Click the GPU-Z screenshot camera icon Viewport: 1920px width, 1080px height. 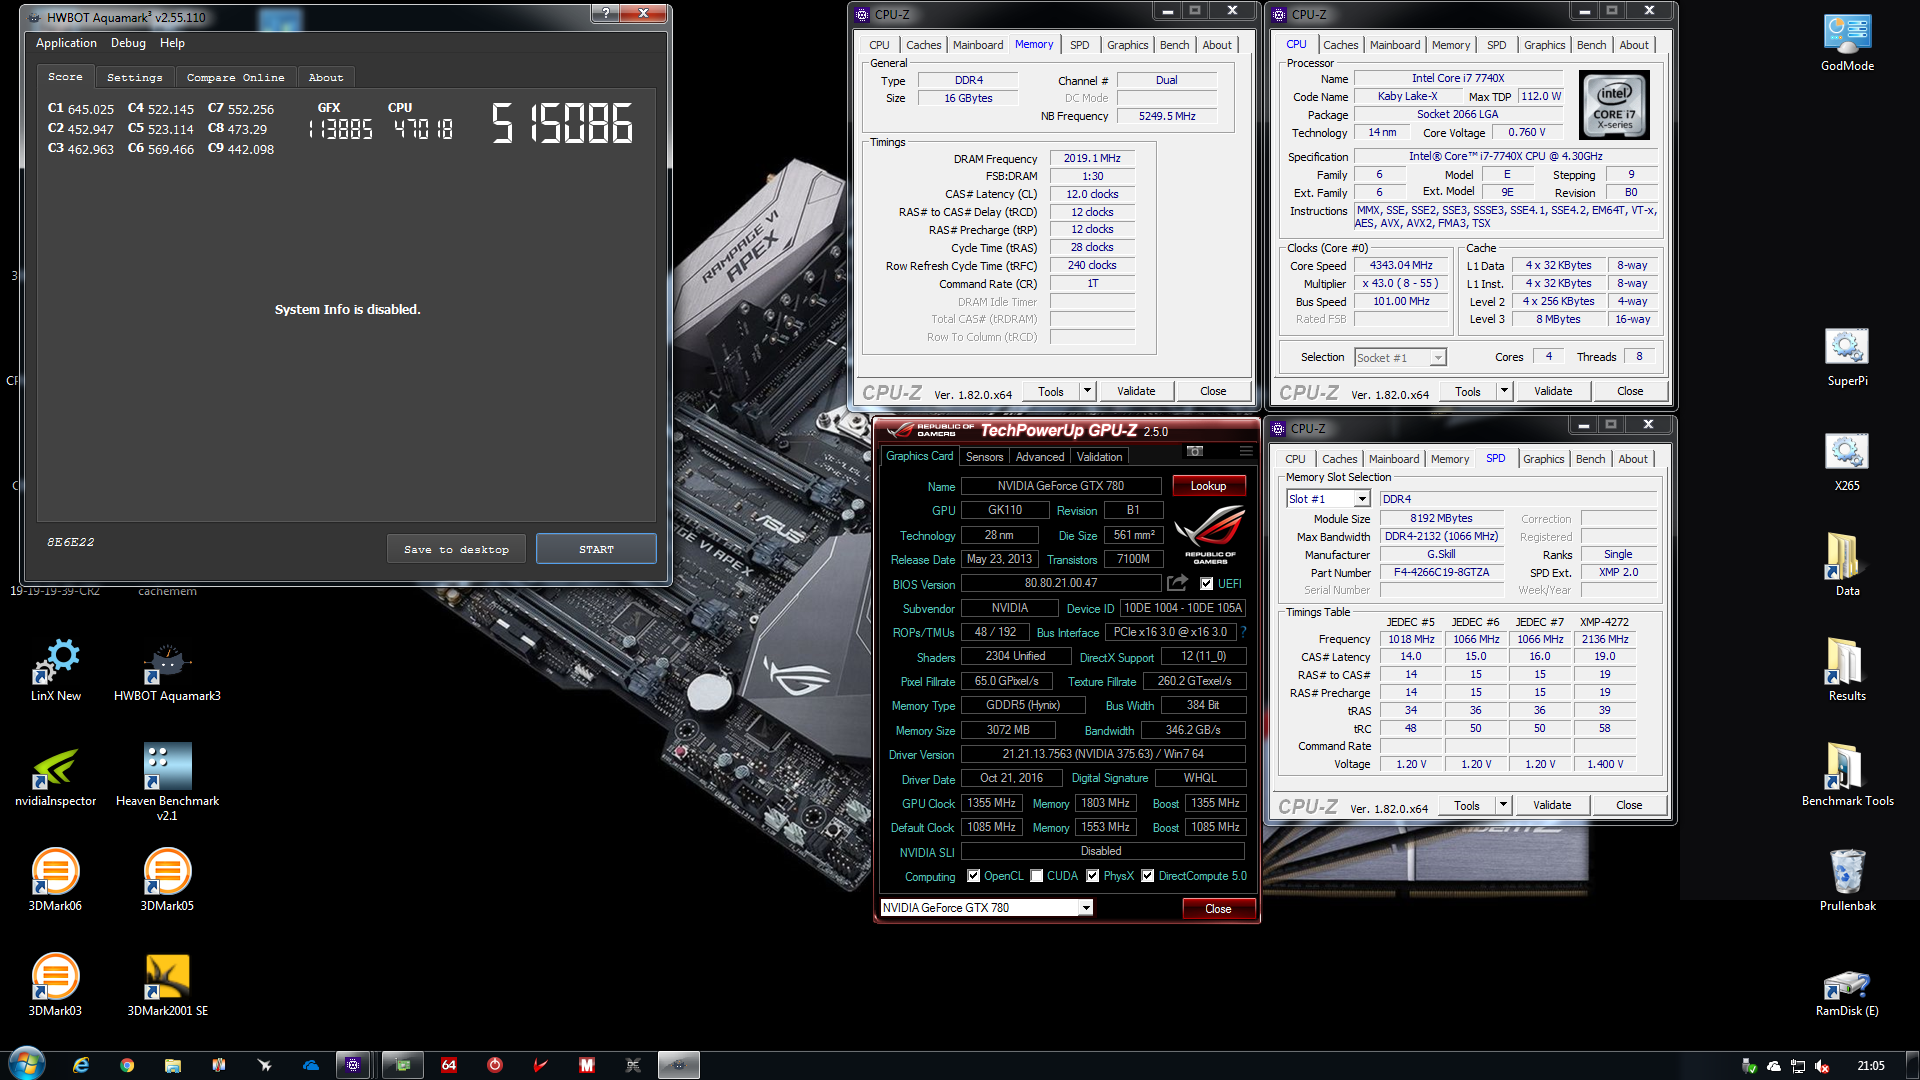point(1194,452)
